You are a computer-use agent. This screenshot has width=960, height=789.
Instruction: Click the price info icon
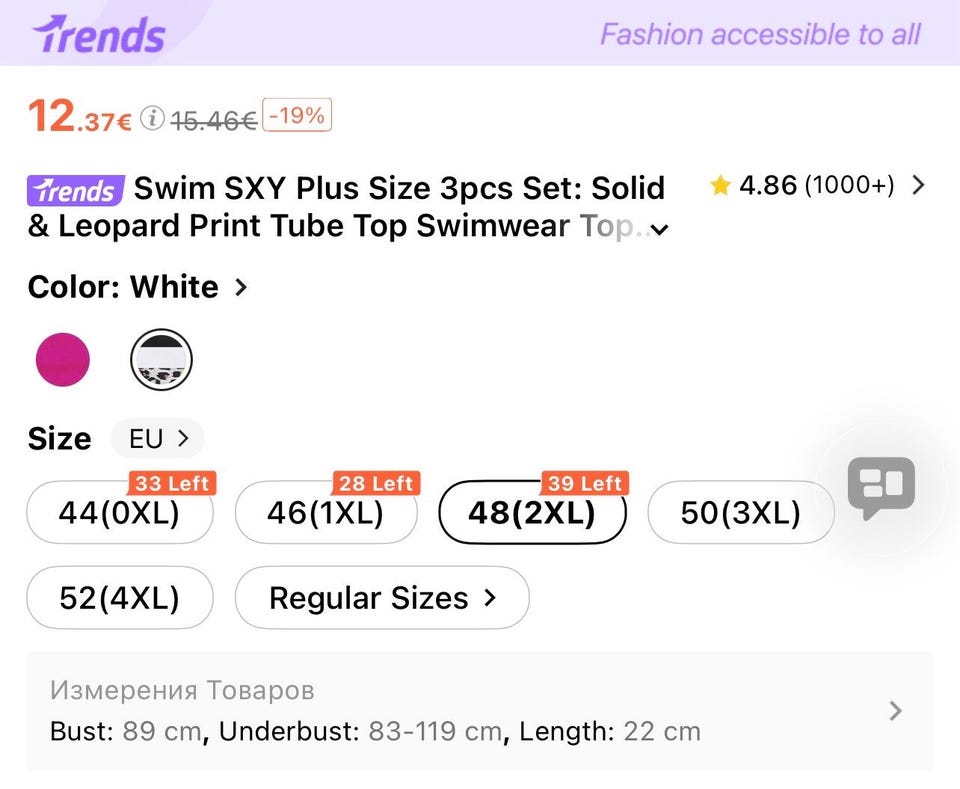point(152,119)
